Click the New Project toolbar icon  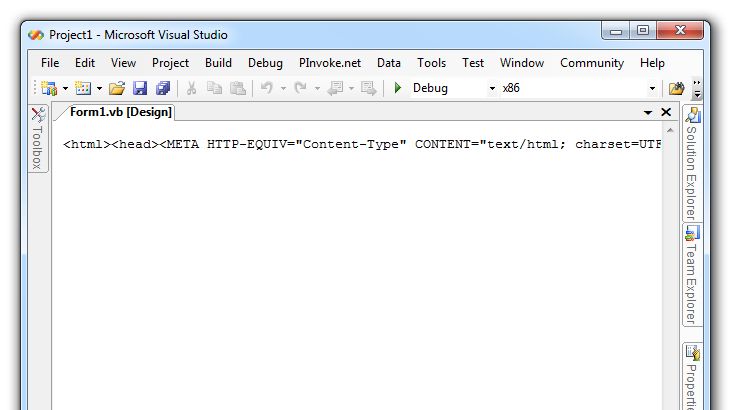tap(49, 88)
